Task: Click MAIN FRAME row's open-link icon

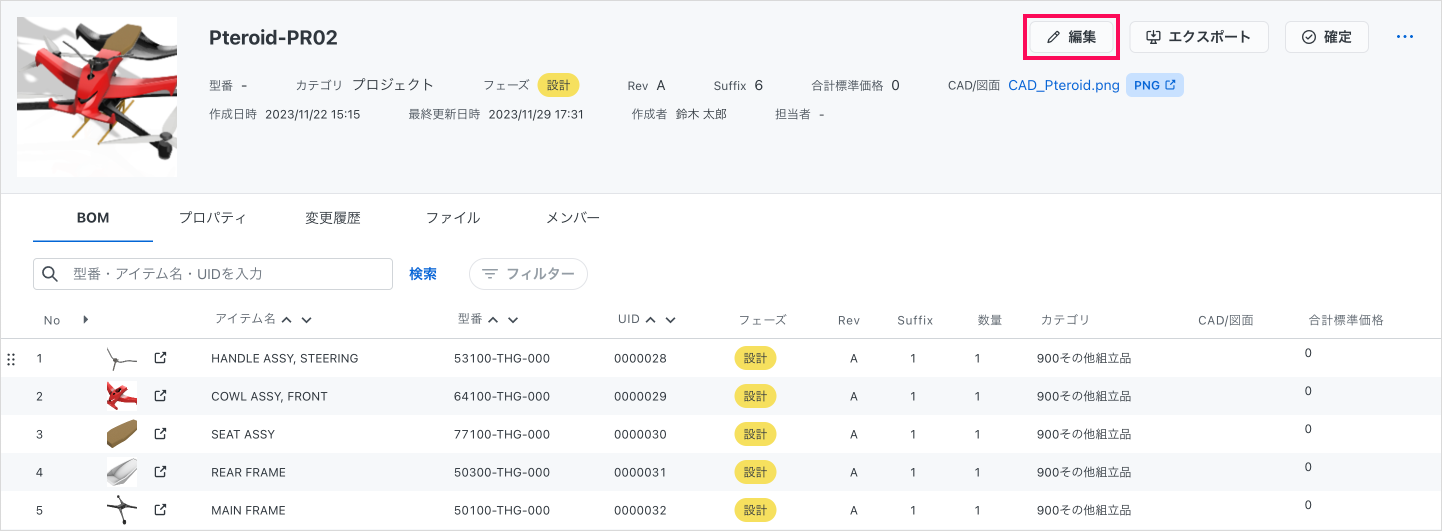Action: (160, 510)
